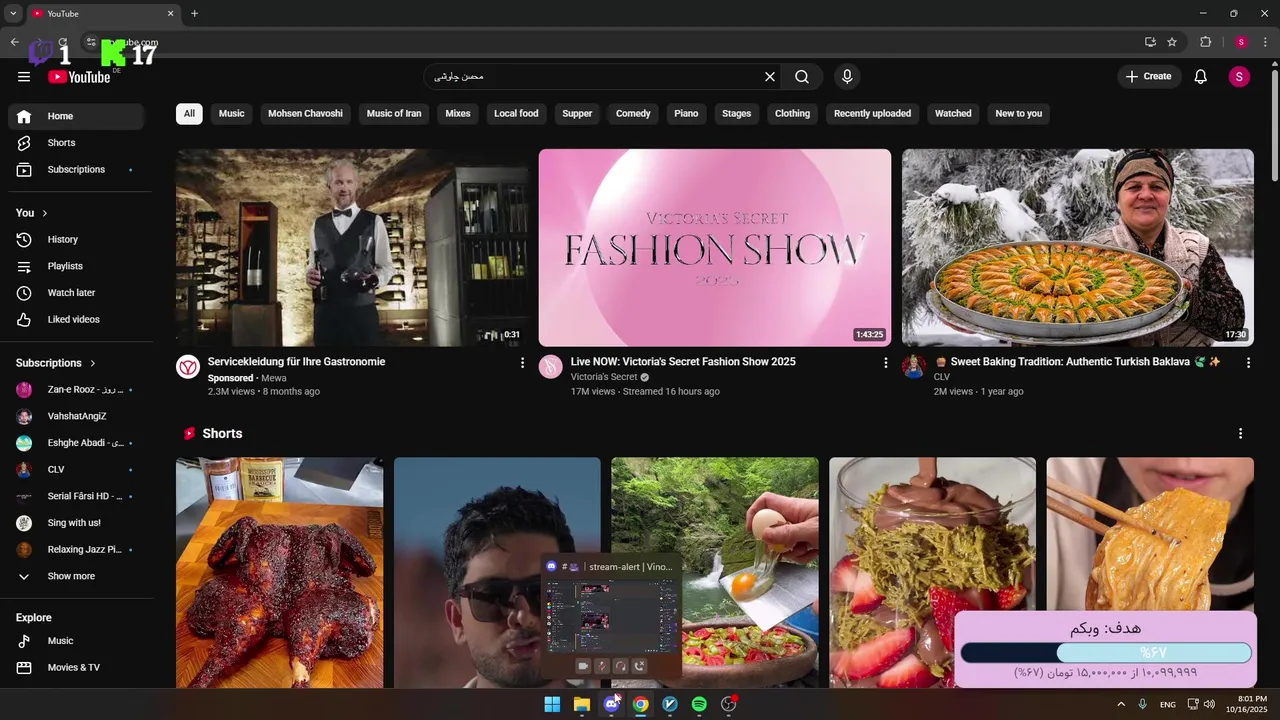Image resolution: width=1280 pixels, height=720 pixels.
Task: Select the All filter chip
Action: coord(189,114)
